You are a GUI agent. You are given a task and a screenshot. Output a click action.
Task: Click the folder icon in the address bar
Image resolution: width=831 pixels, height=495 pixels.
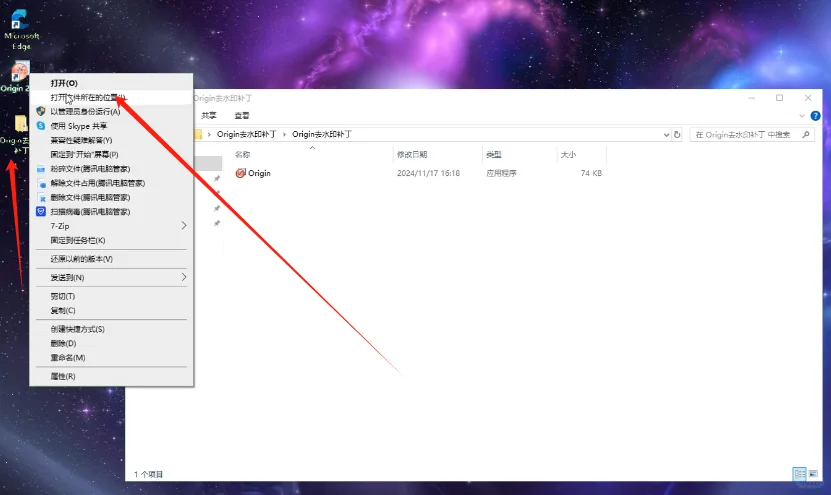pos(198,134)
